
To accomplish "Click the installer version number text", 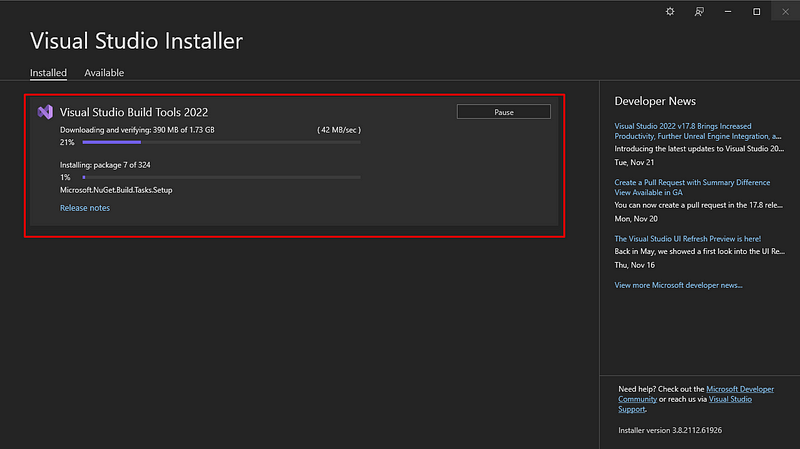I will coord(670,430).
